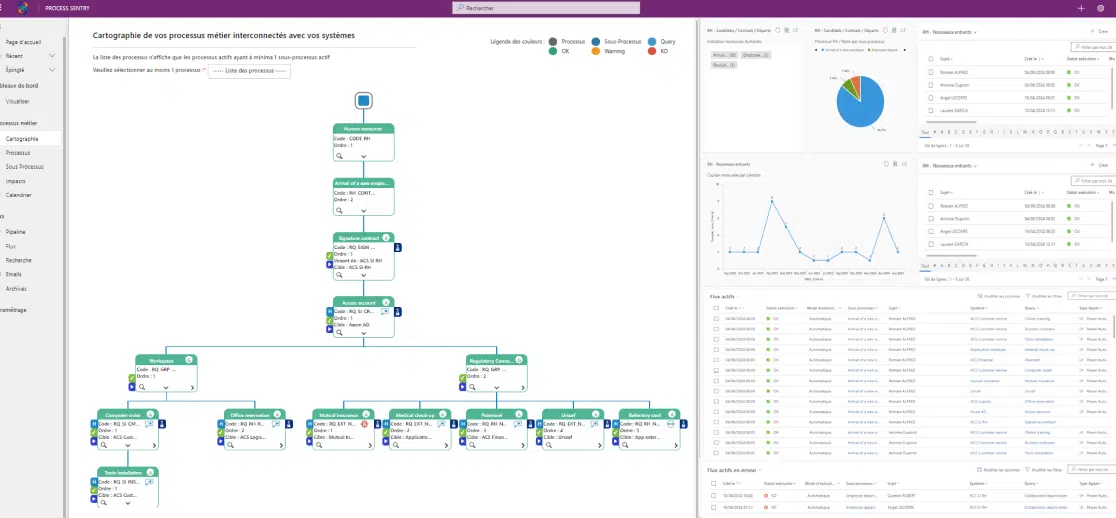
Task: Go to Sous Processus in the sidebar
Action: pyautogui.click(x=25, y=167)
